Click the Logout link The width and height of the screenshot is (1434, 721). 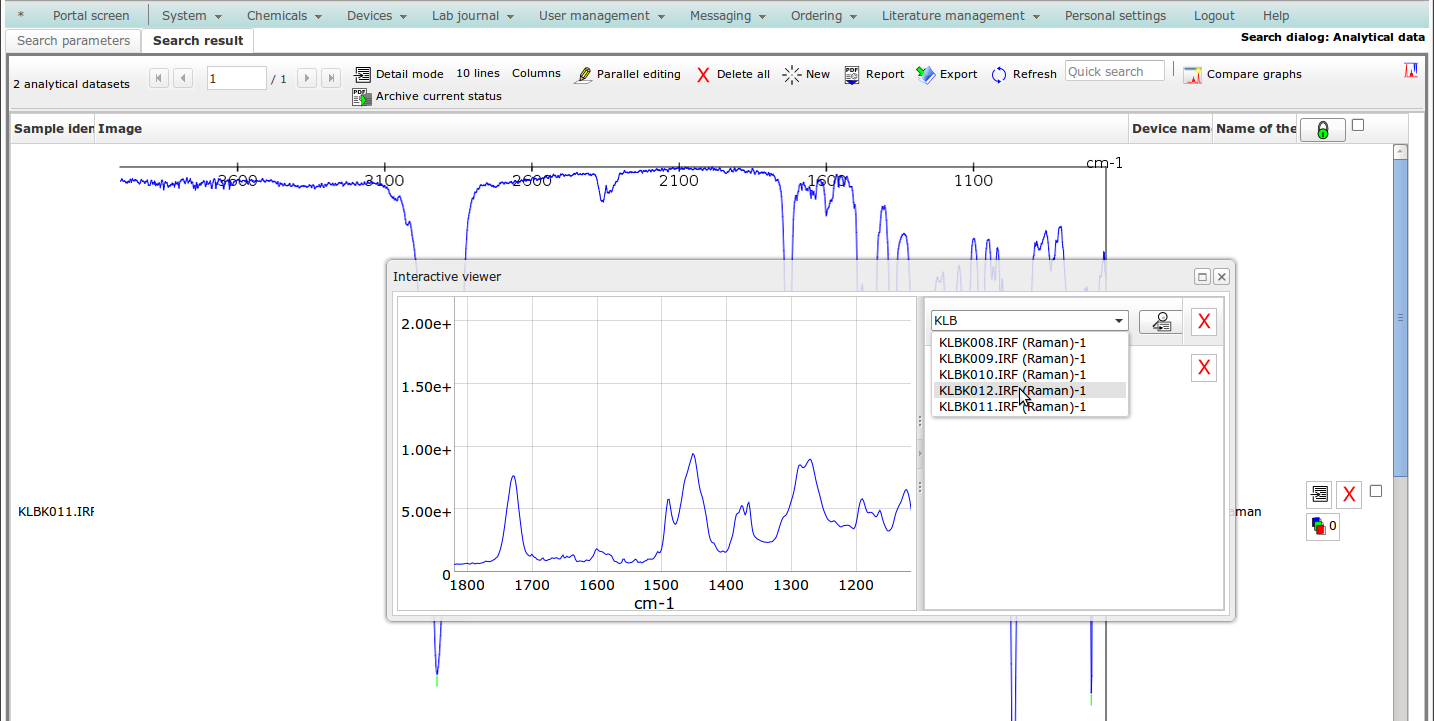(1214, 15)
